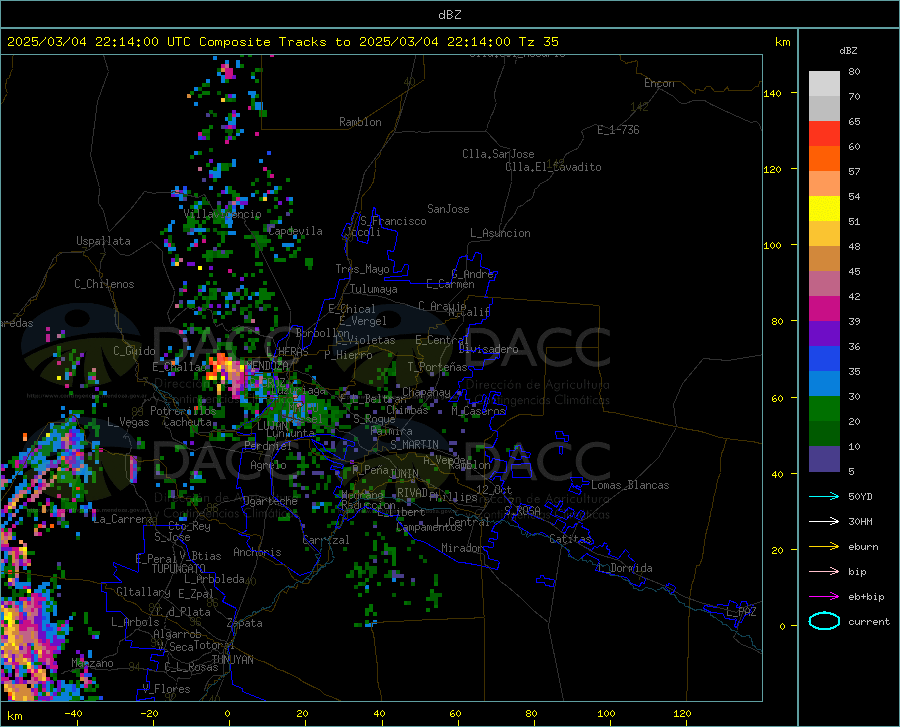This screenshot has height=727, width=900.
Task: Click the 140 tick on vertical km axis
Action: pos(772,93)
